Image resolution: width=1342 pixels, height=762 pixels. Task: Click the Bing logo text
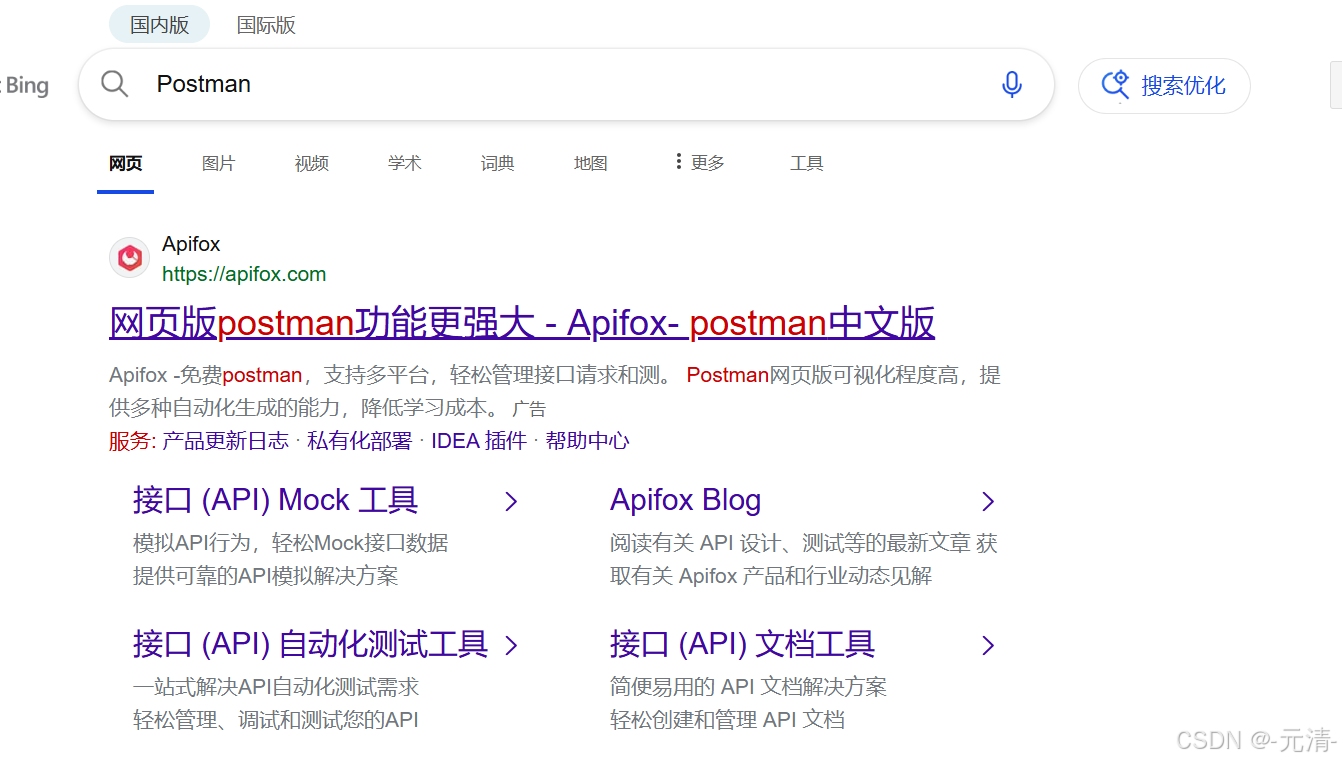point(25,86)
